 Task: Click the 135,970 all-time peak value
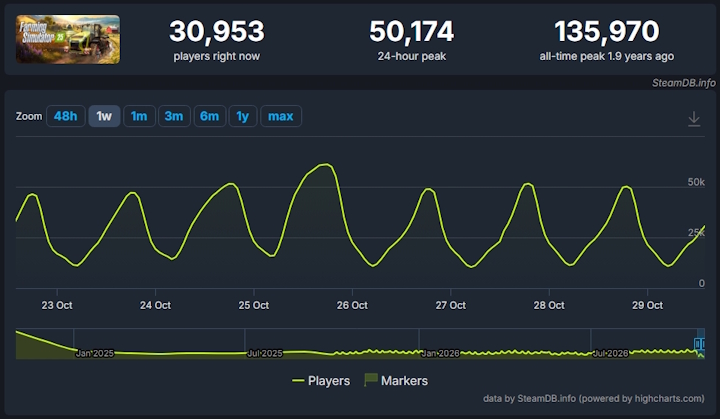[x=607, y=31]
